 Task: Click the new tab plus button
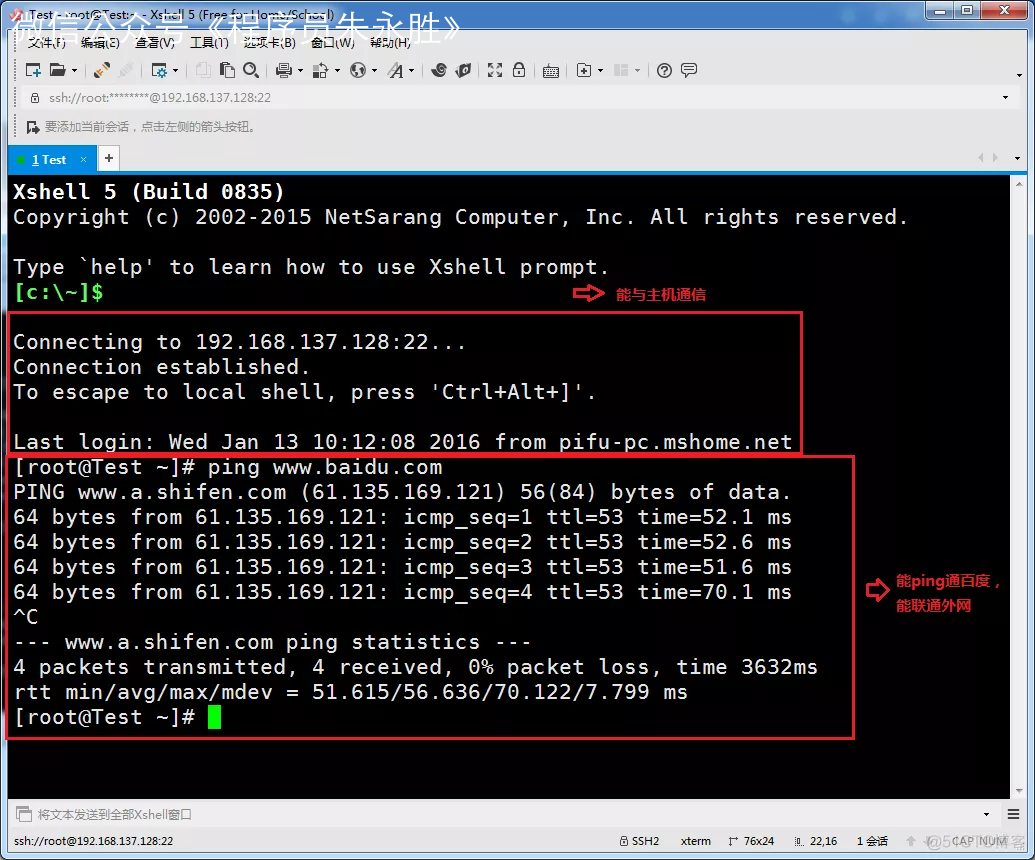108,158
